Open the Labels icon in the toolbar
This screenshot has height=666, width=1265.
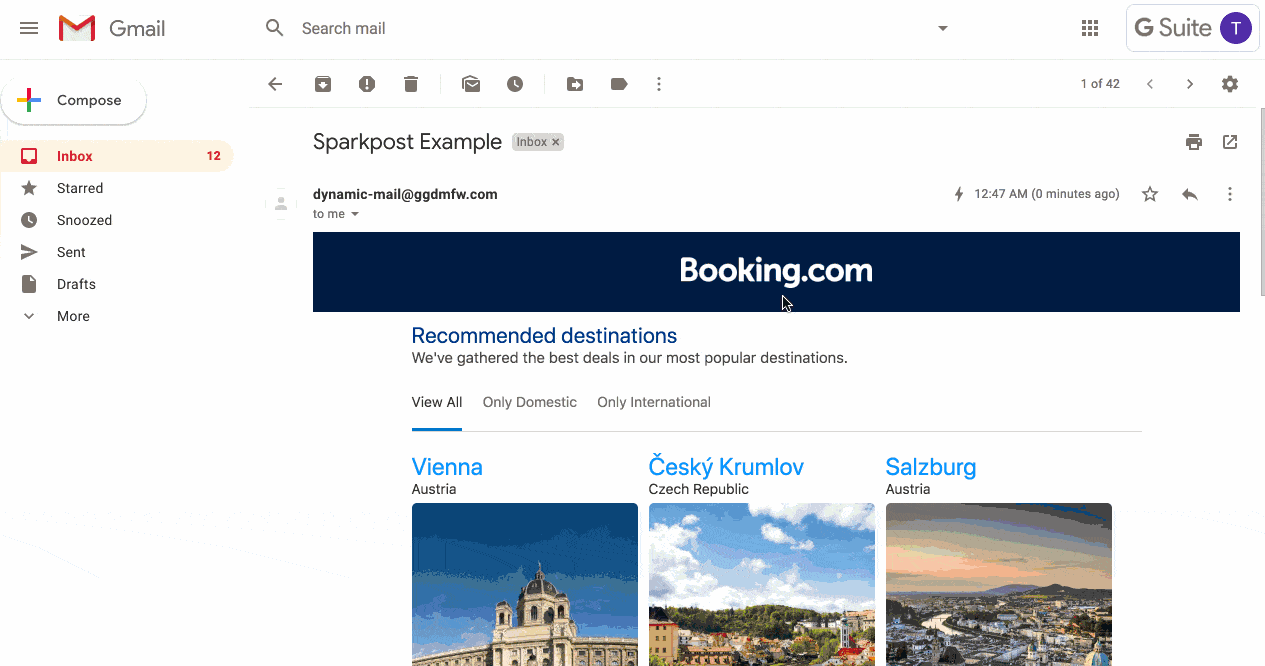pos(619,85)
